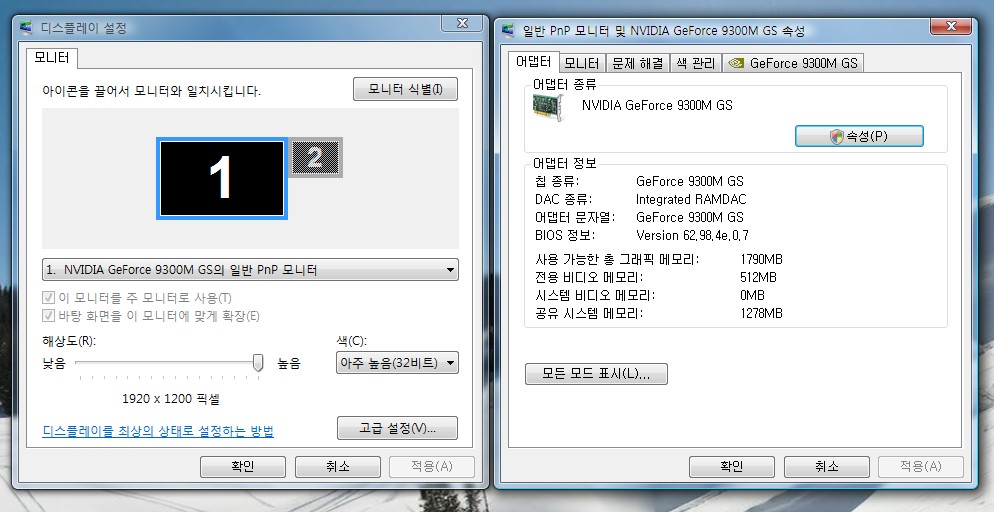Click the 모니터 식별(I) button
Screen dimensions: 994x512
(405, 89)
